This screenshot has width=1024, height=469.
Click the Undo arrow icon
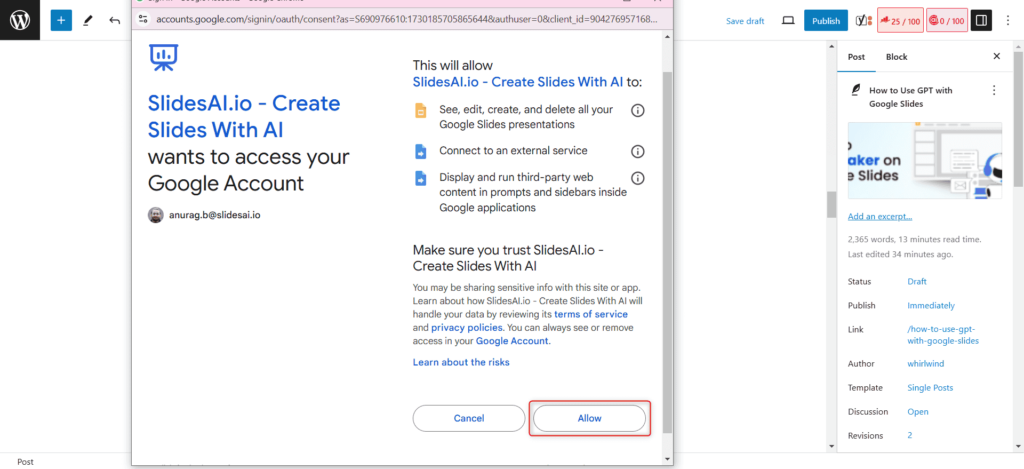click(x=114, y=20)
